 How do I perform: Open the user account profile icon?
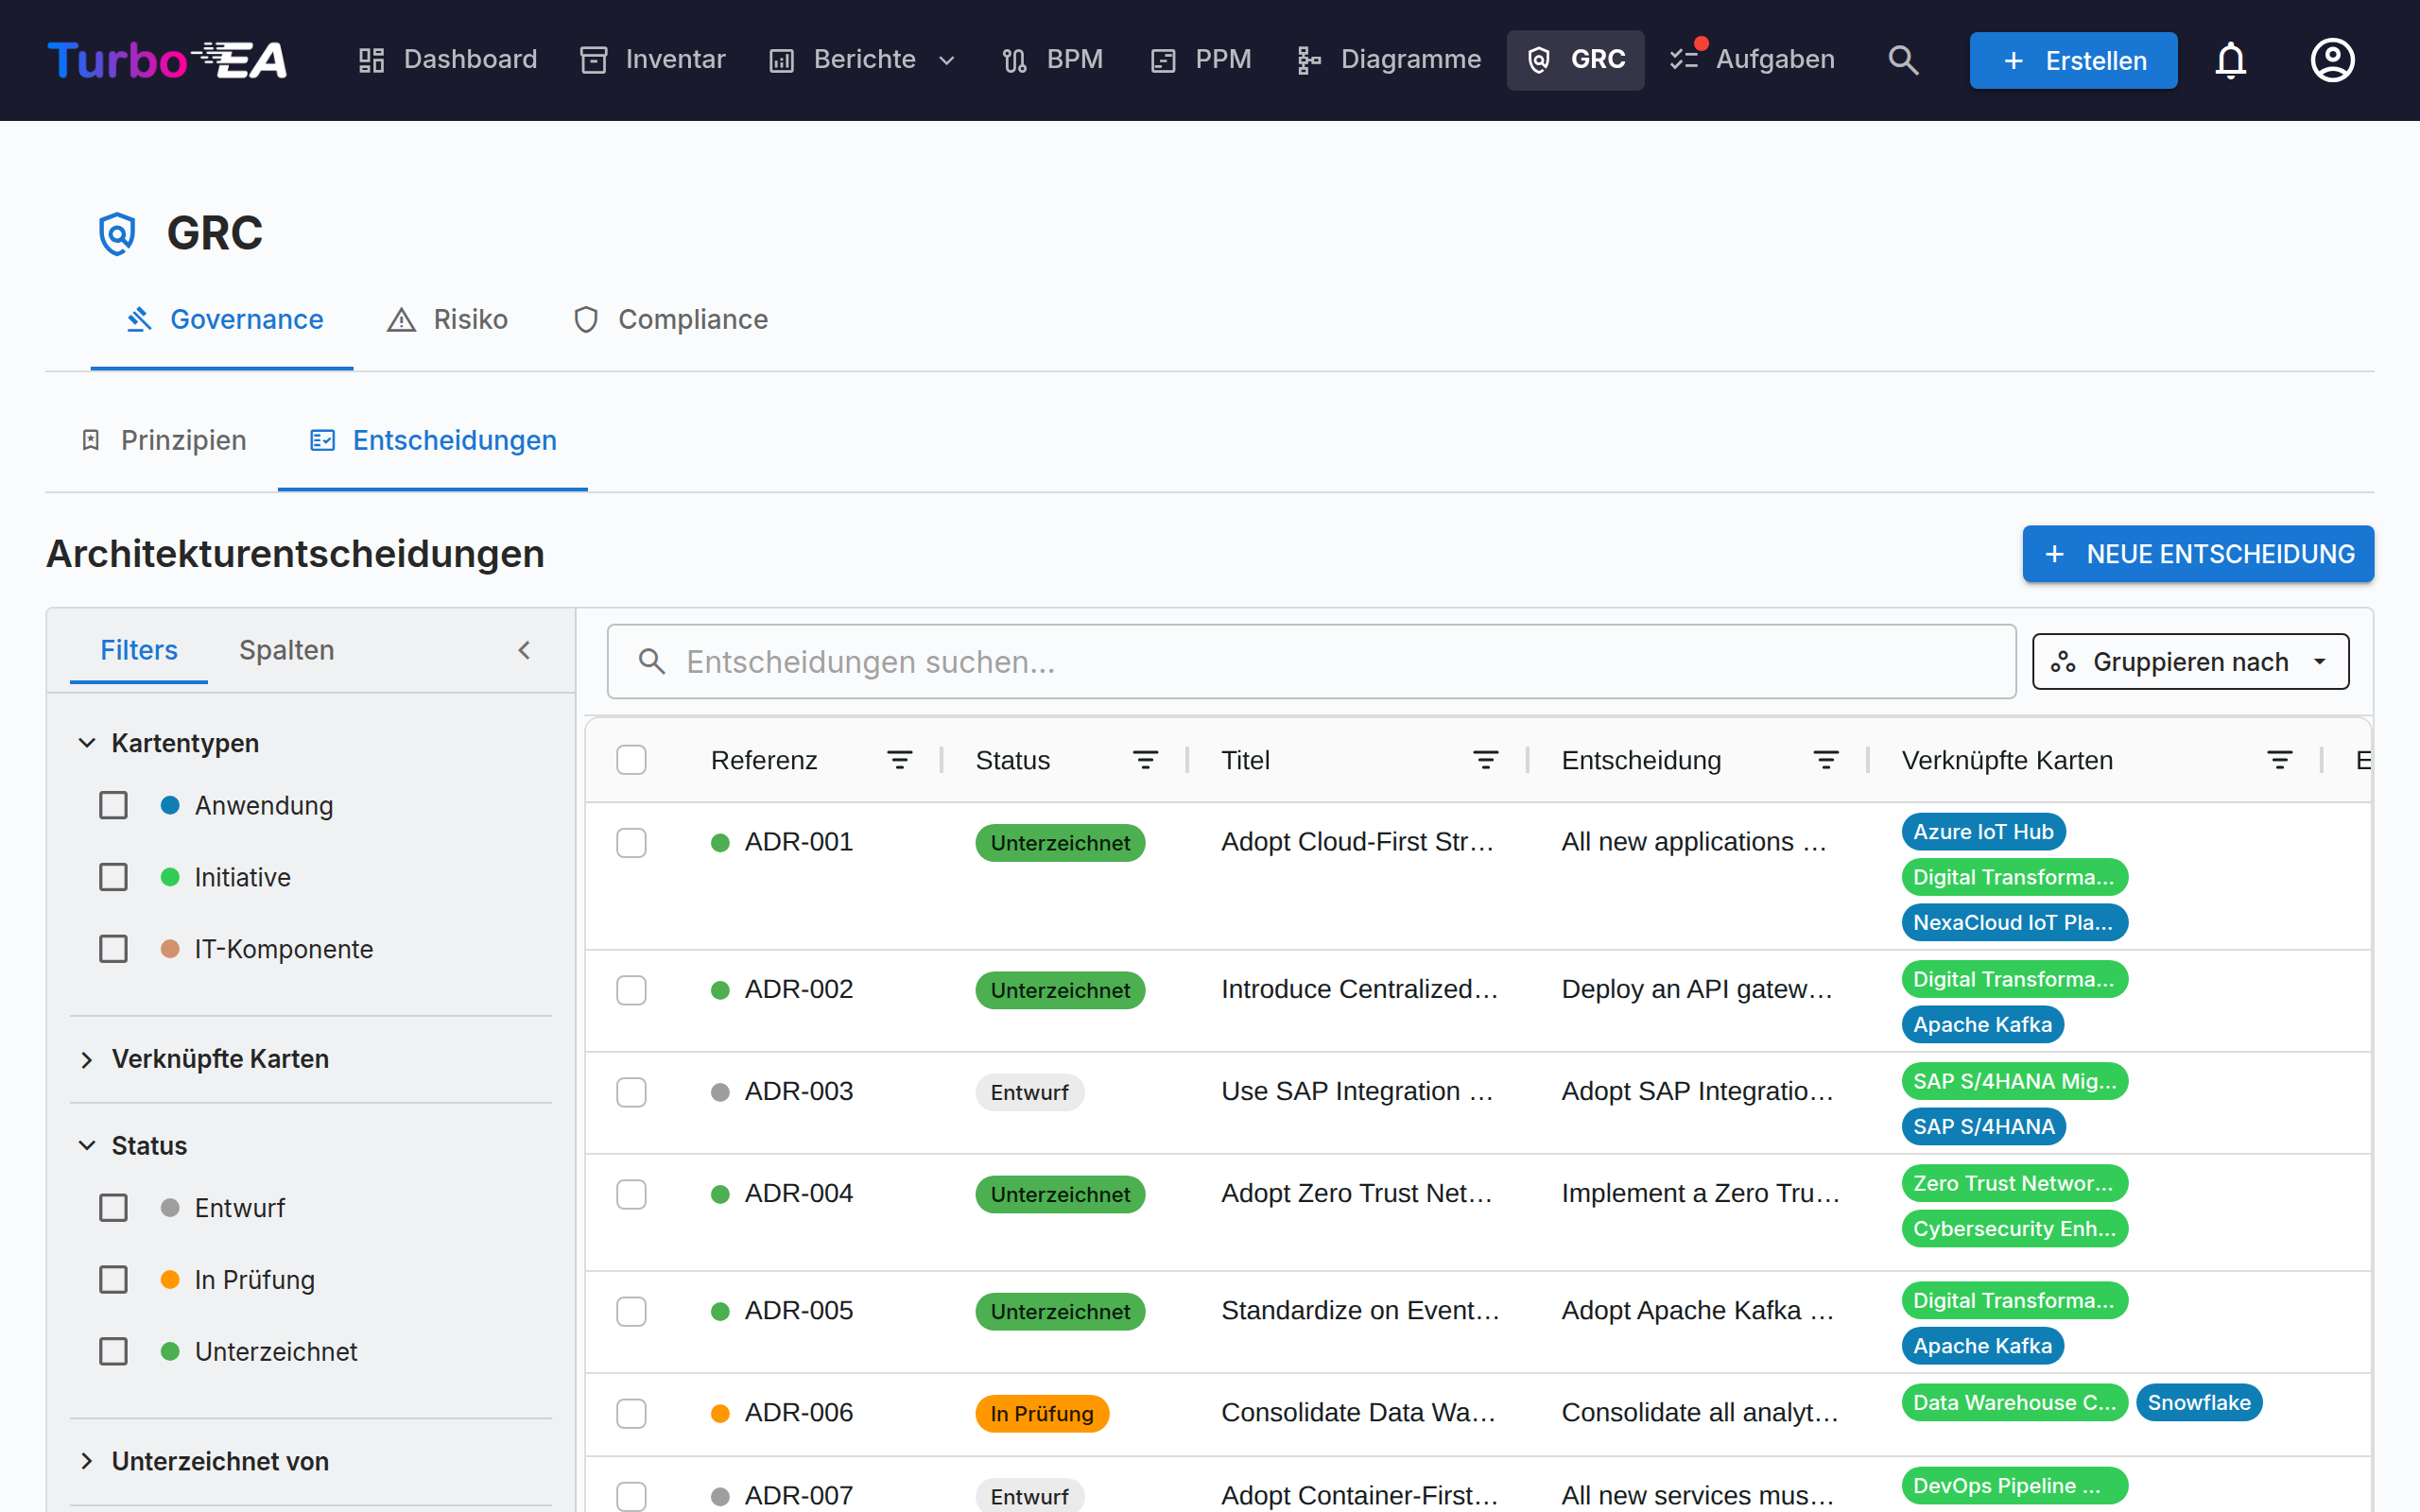[x=2332, y=60]
